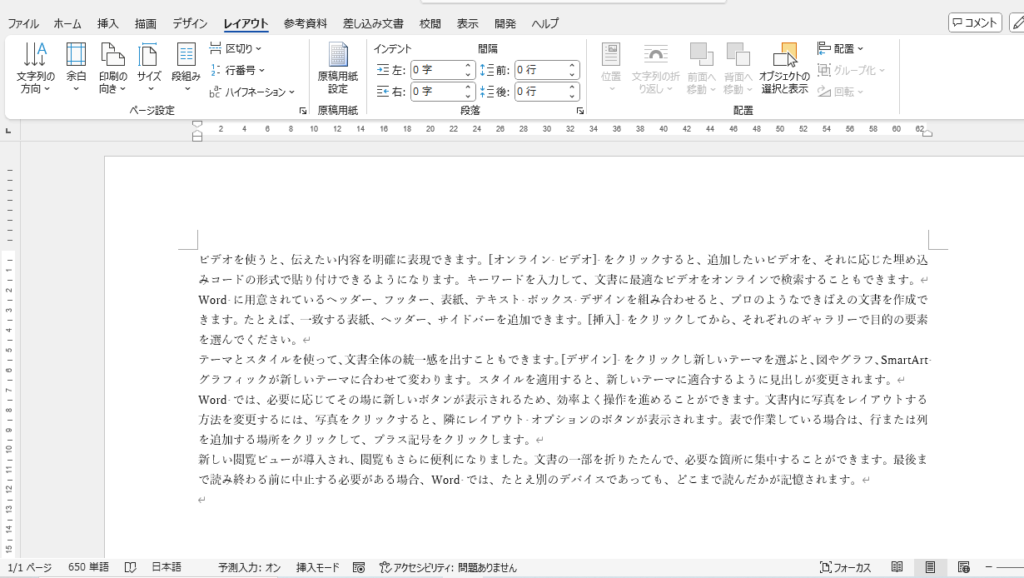Click the first line indent ruler marker

point(197,124)
